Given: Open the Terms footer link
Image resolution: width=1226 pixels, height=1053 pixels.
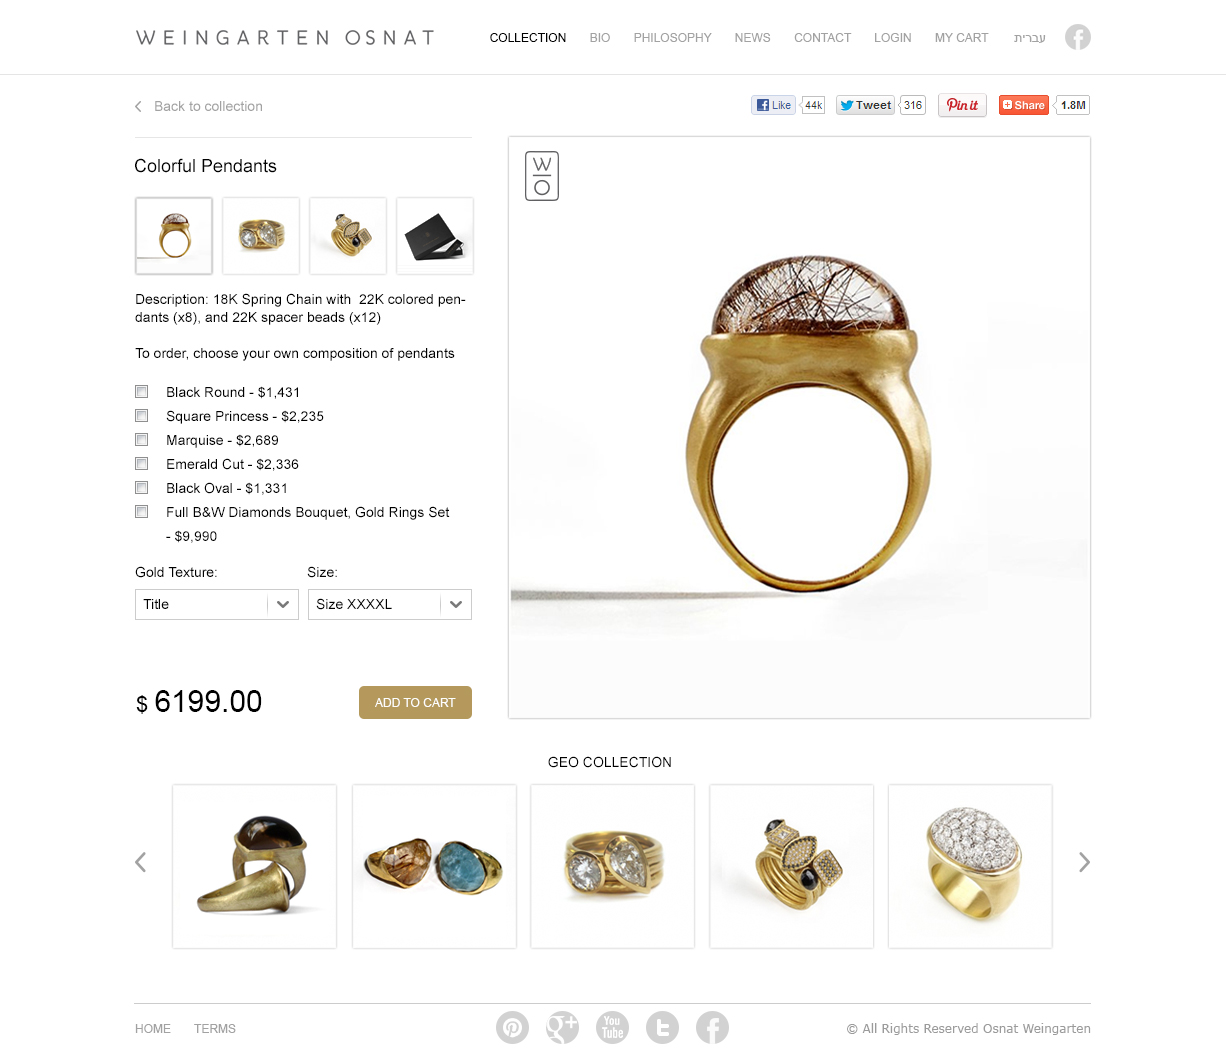Looking at the screenshot, I should [x=215, y=1028].
